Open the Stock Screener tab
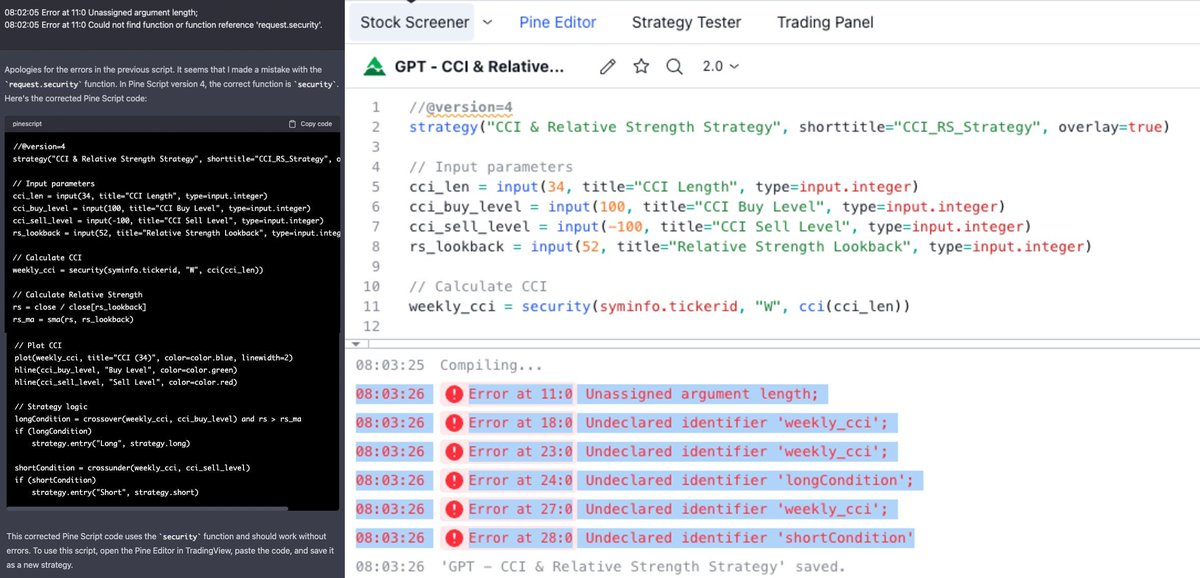1200x578 pixels. point(414,21)
